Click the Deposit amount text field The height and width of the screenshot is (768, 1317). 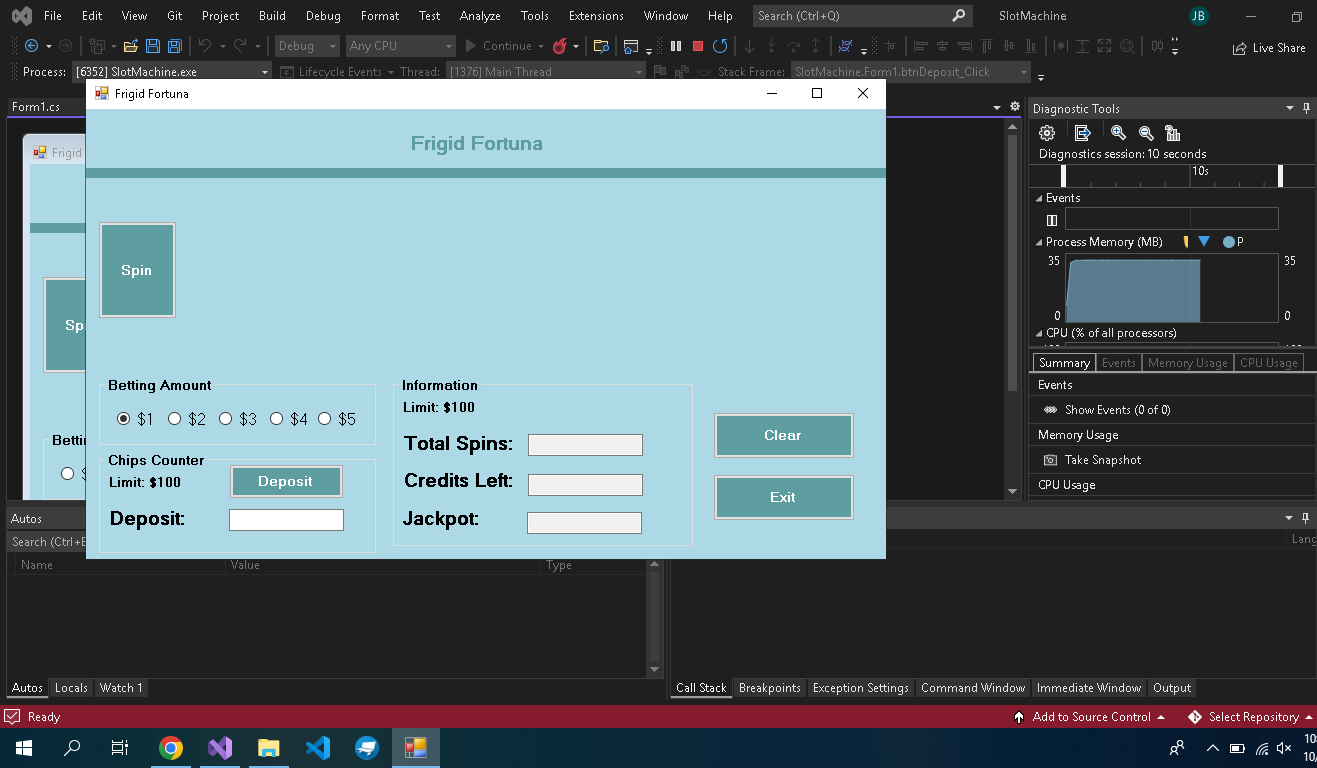[286, 520]
